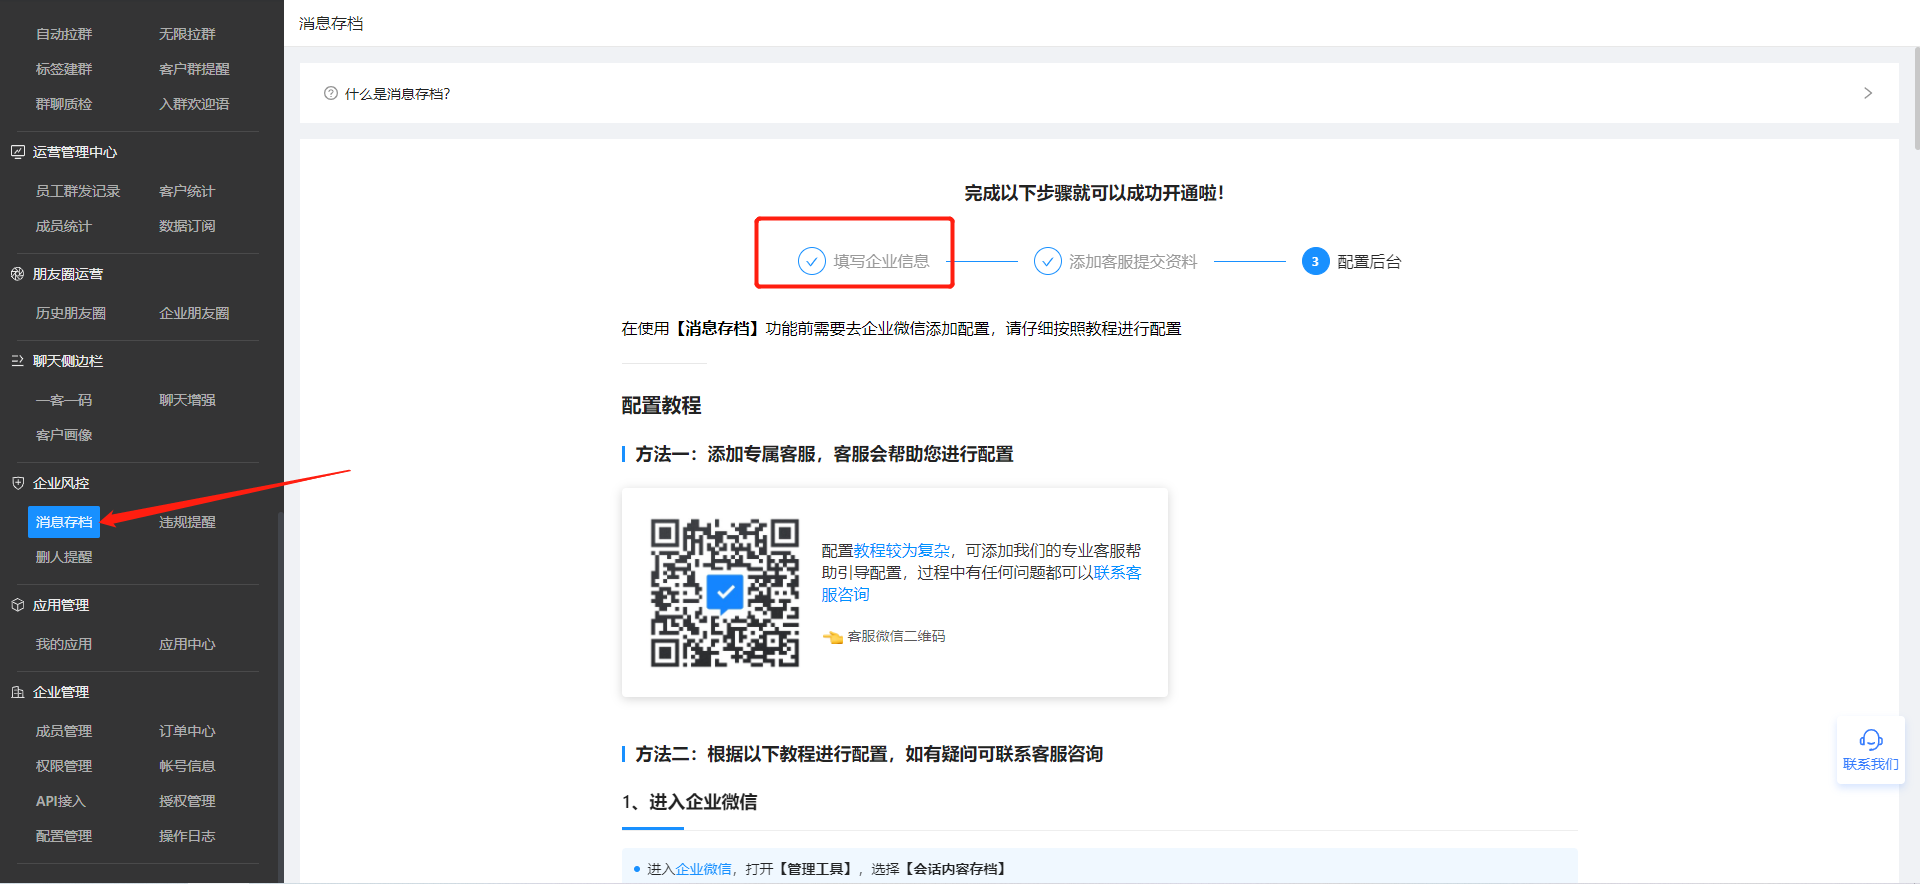Open 成员统计 menu item
This screenshot has height=884, width=1920.
click(64, 226)
